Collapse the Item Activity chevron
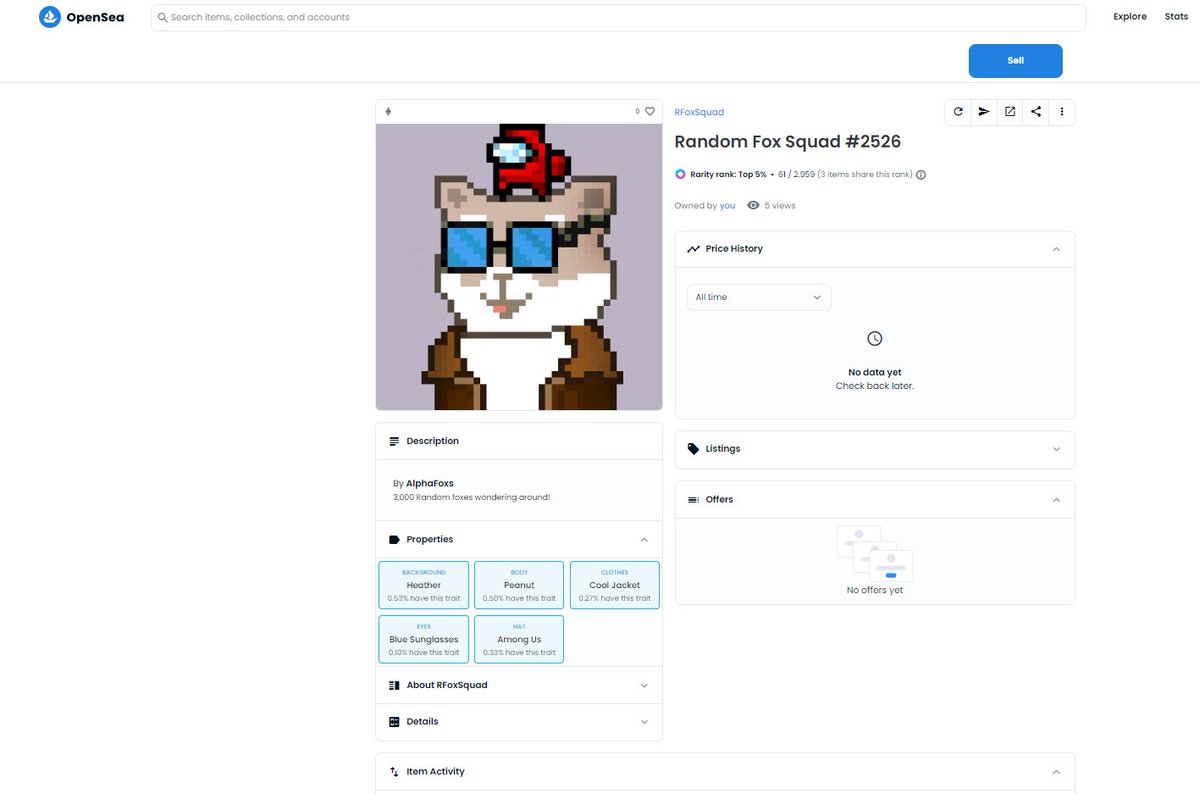 click(1056, 772)
